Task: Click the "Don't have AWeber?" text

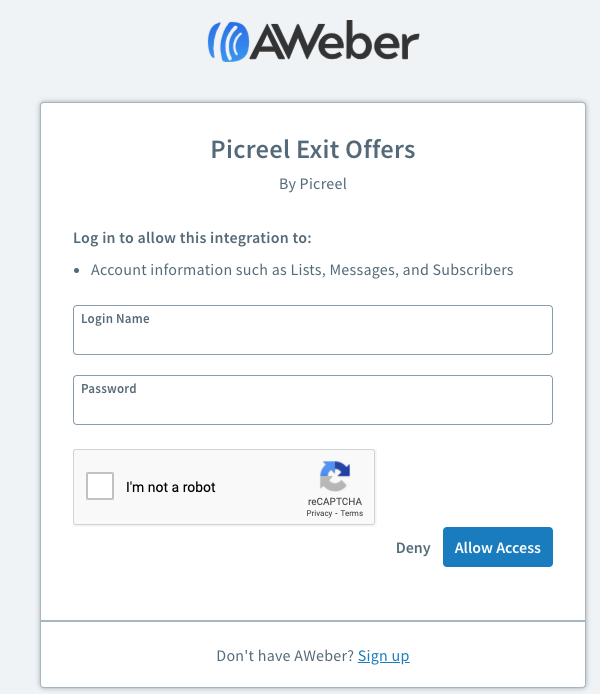Action: [285, 656]
